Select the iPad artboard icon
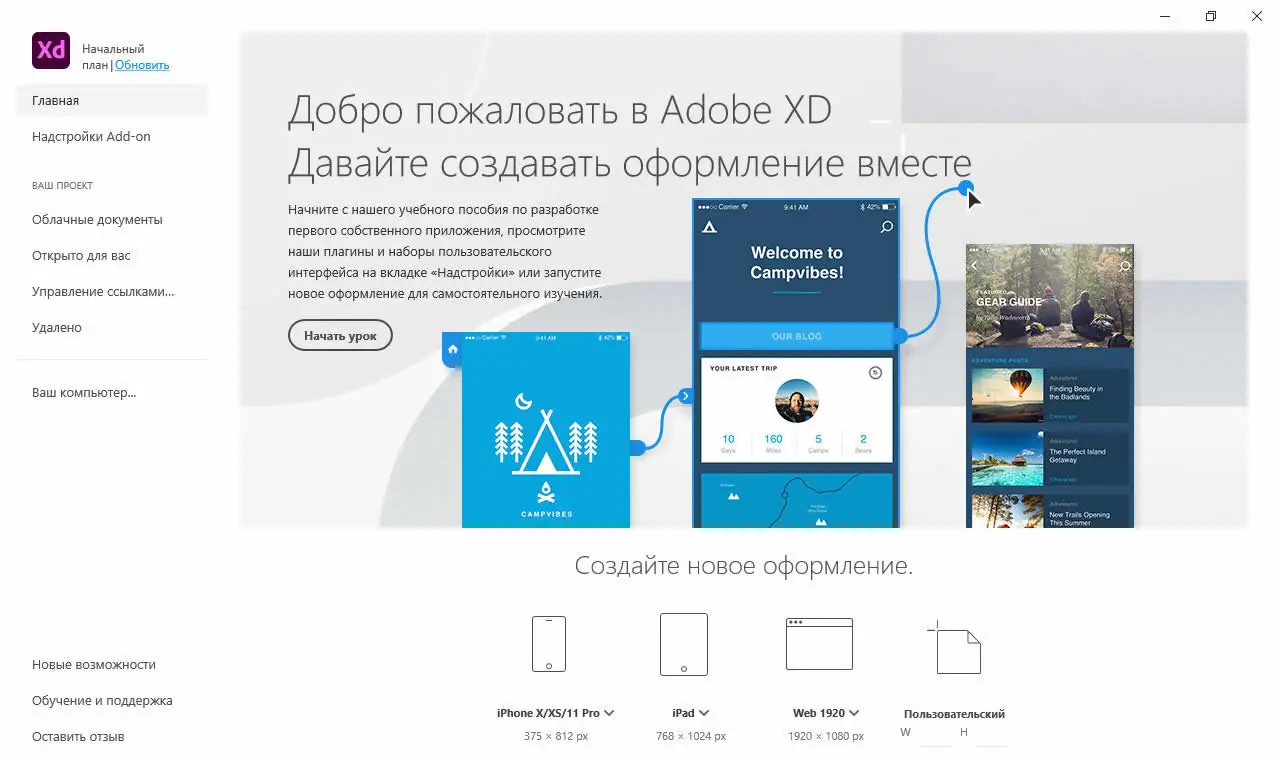The width and height of the screenshot is (1280, 760). pyautogui.click(x=684, y=644)
